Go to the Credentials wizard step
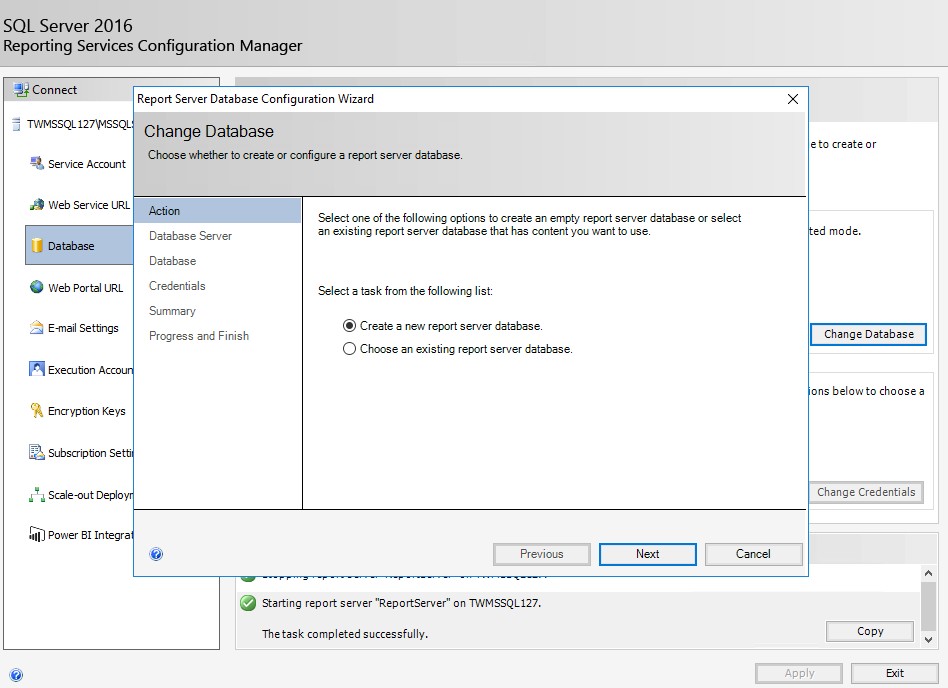The width and height of the screenshot is (948, 688). click(177, 286)
